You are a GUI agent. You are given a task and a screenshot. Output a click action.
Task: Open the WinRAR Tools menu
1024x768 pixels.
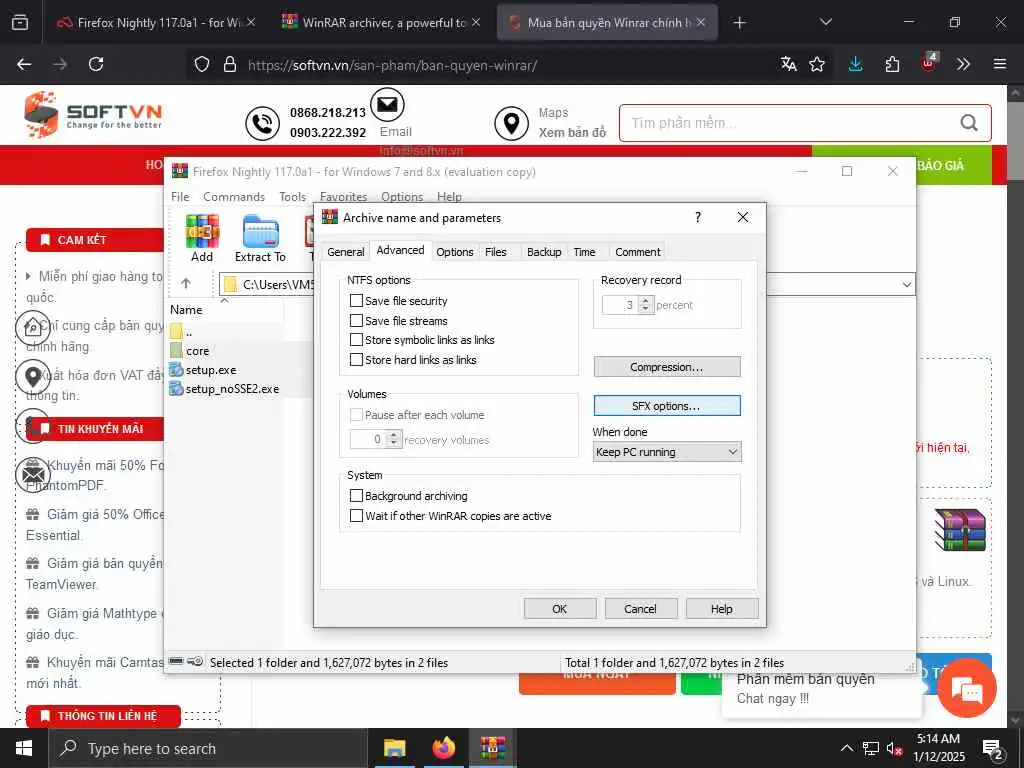(293, 197)
